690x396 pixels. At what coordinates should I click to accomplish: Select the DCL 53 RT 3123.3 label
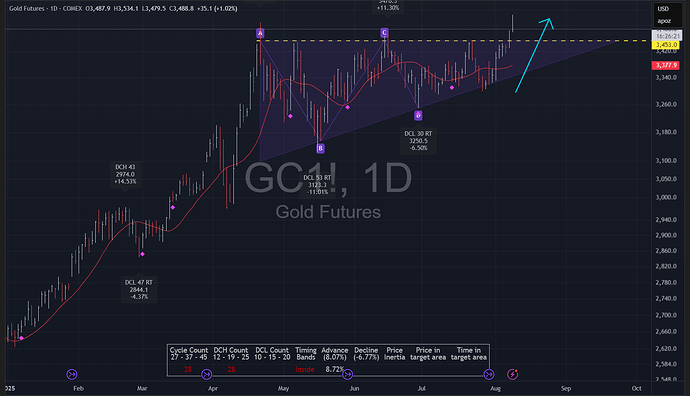pyautogui.click(x=317, y=185)
